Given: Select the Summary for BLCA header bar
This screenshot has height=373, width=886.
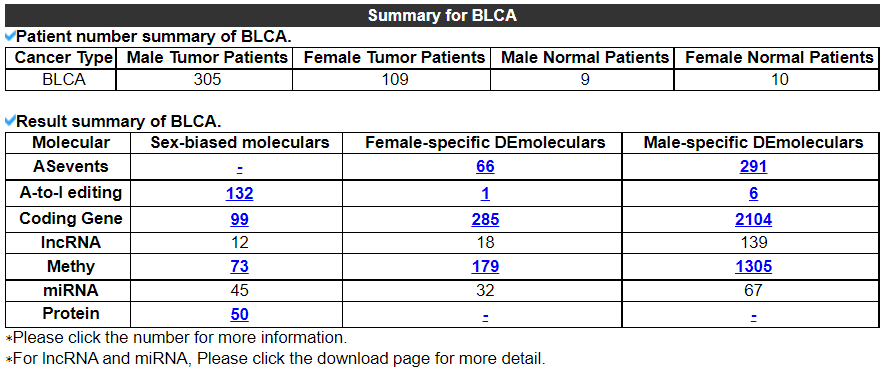Looking at the screenshot, I should (x=442, y=15).
